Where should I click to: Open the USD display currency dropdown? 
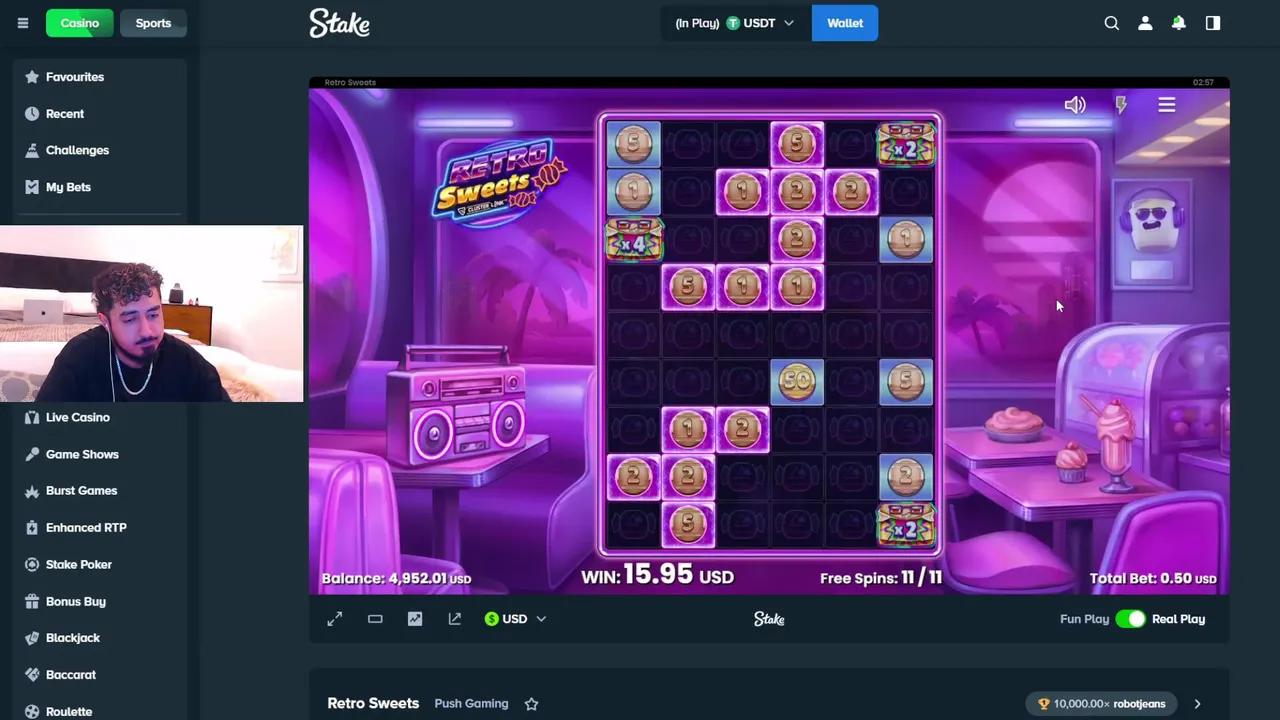(515, 619)
